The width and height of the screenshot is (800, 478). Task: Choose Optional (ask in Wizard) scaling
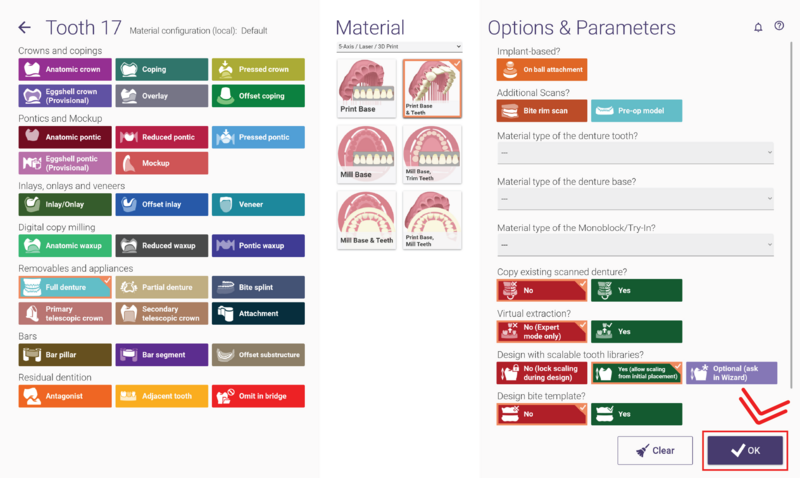731,373
